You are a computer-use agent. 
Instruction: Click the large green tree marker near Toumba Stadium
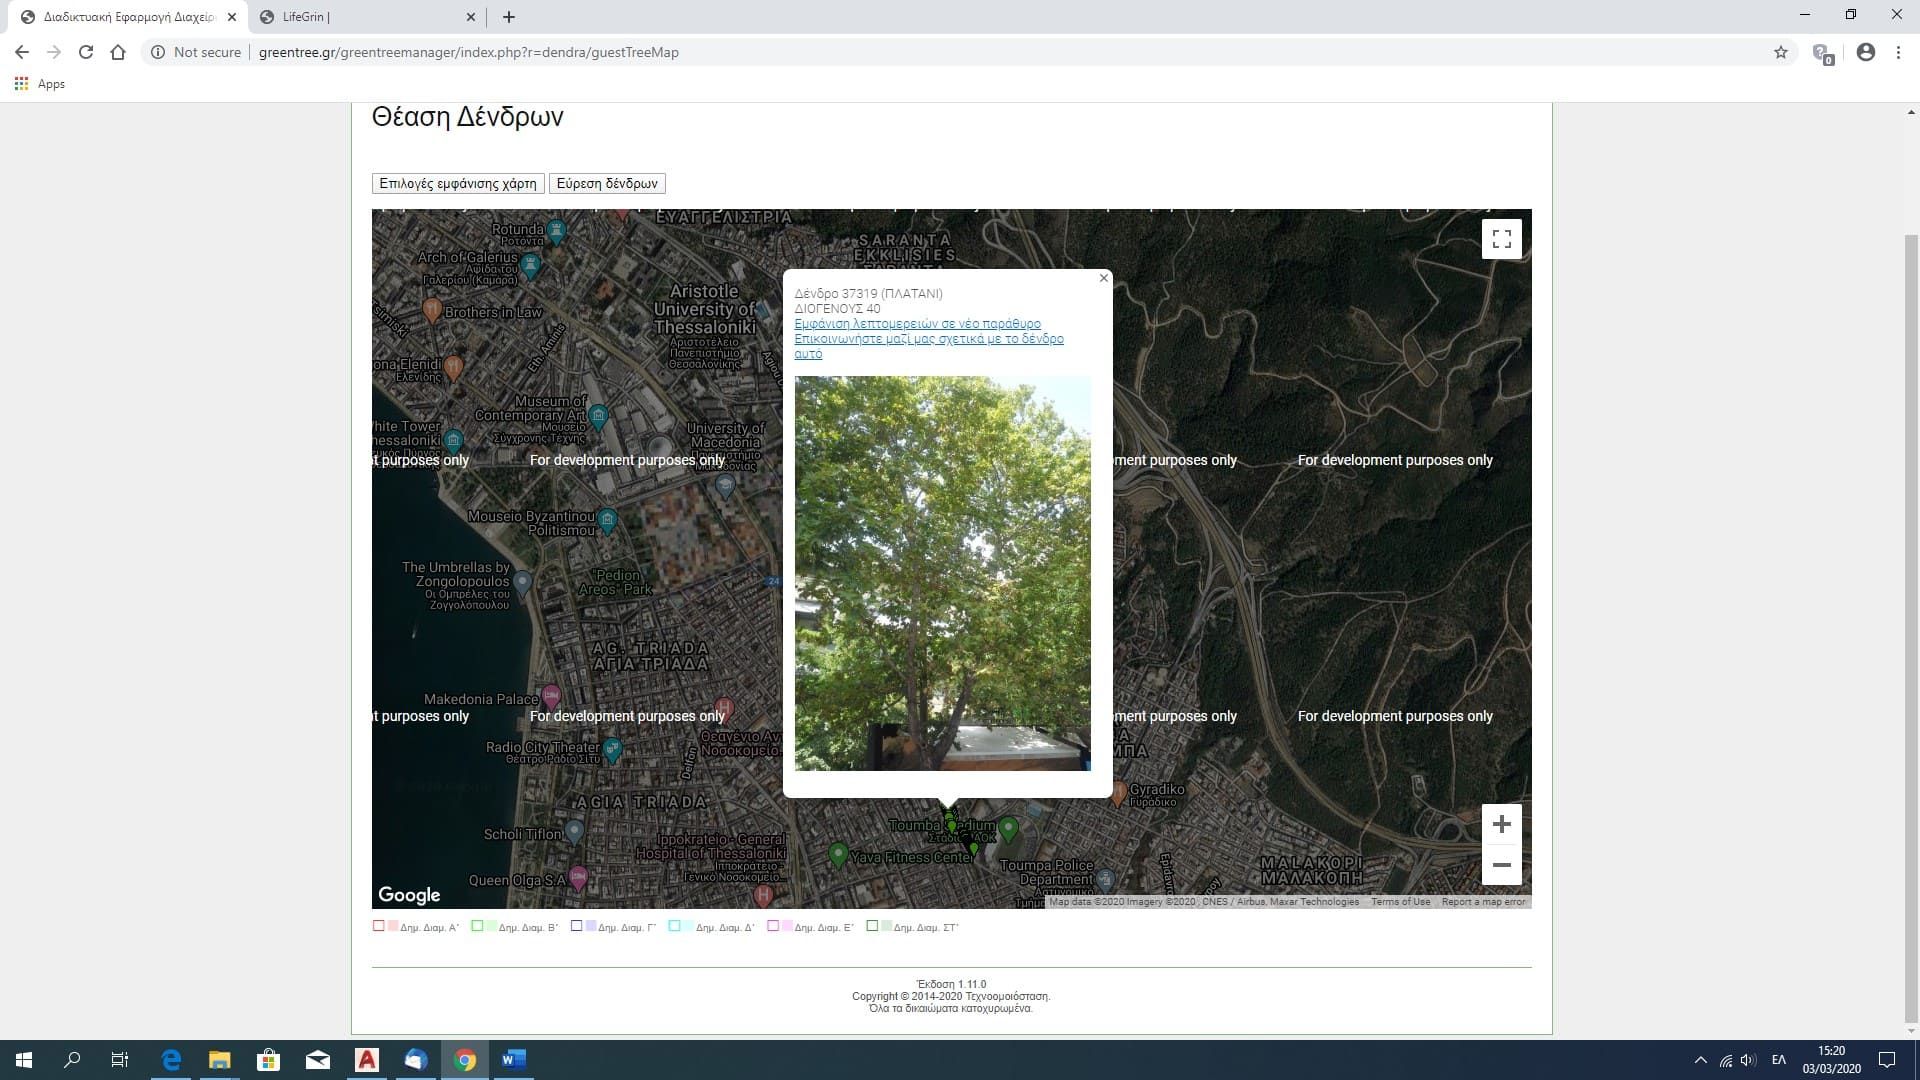[x=1008, y=828]
